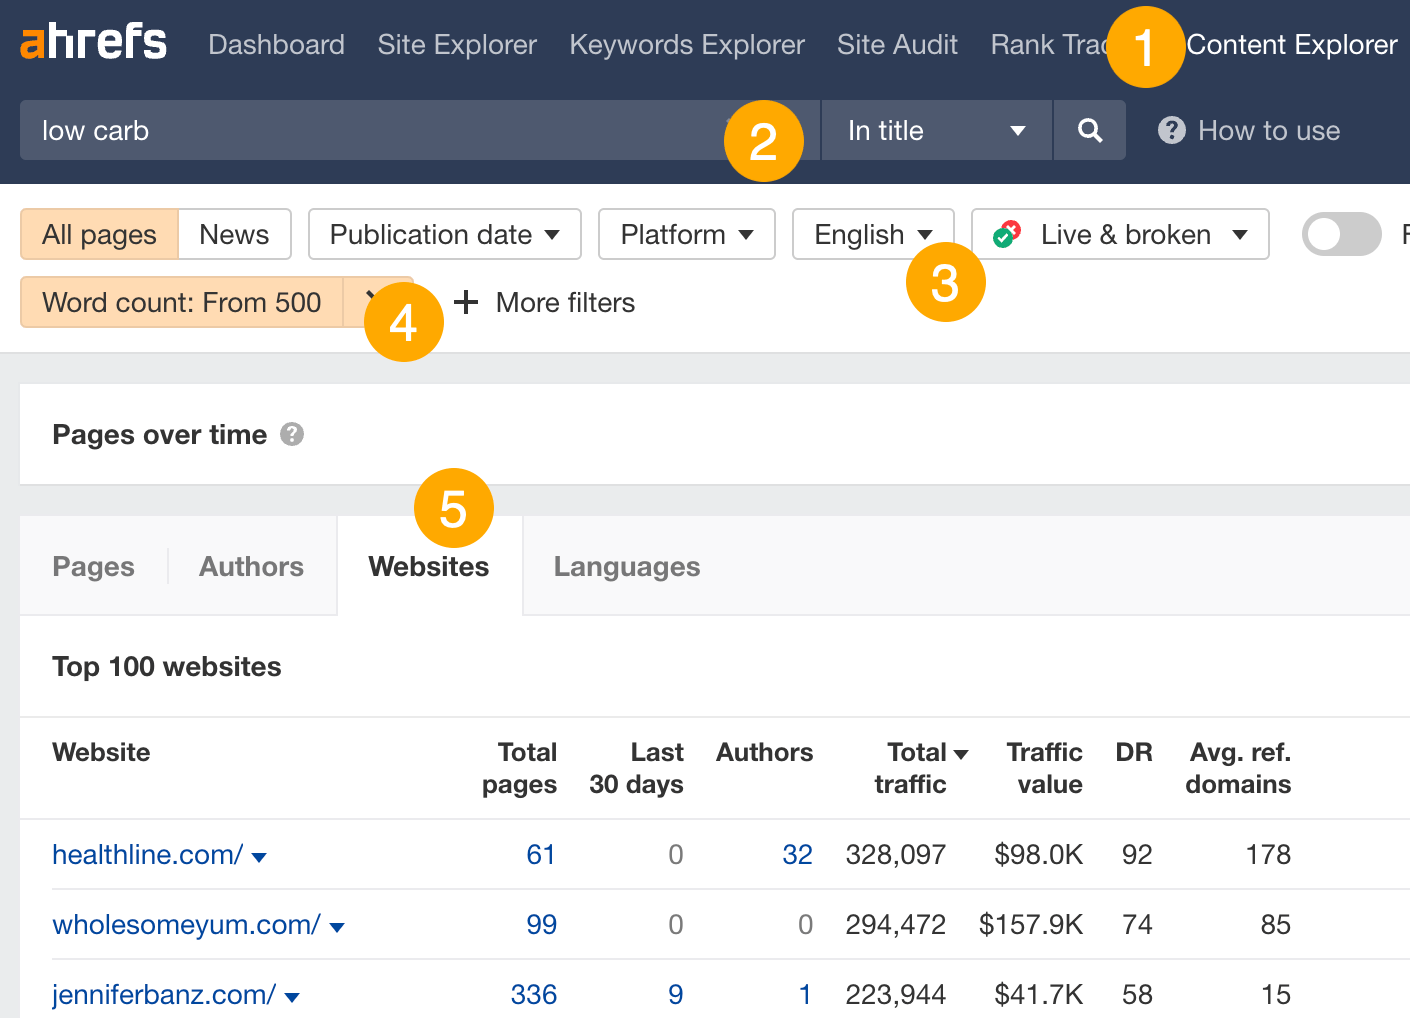Enable the toggle switch right of Live & broken
The width and height of the screenshot is (1410, 1018).
coord(1341,233)
